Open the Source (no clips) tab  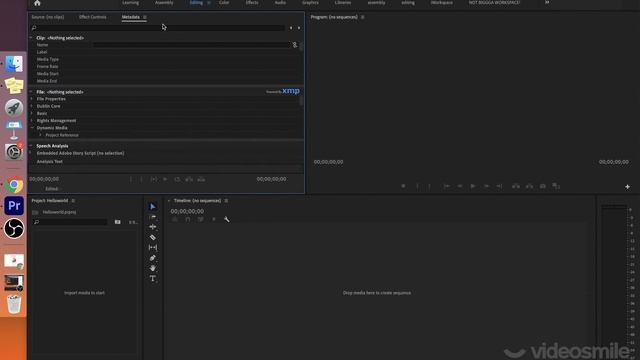click(48, 17)
